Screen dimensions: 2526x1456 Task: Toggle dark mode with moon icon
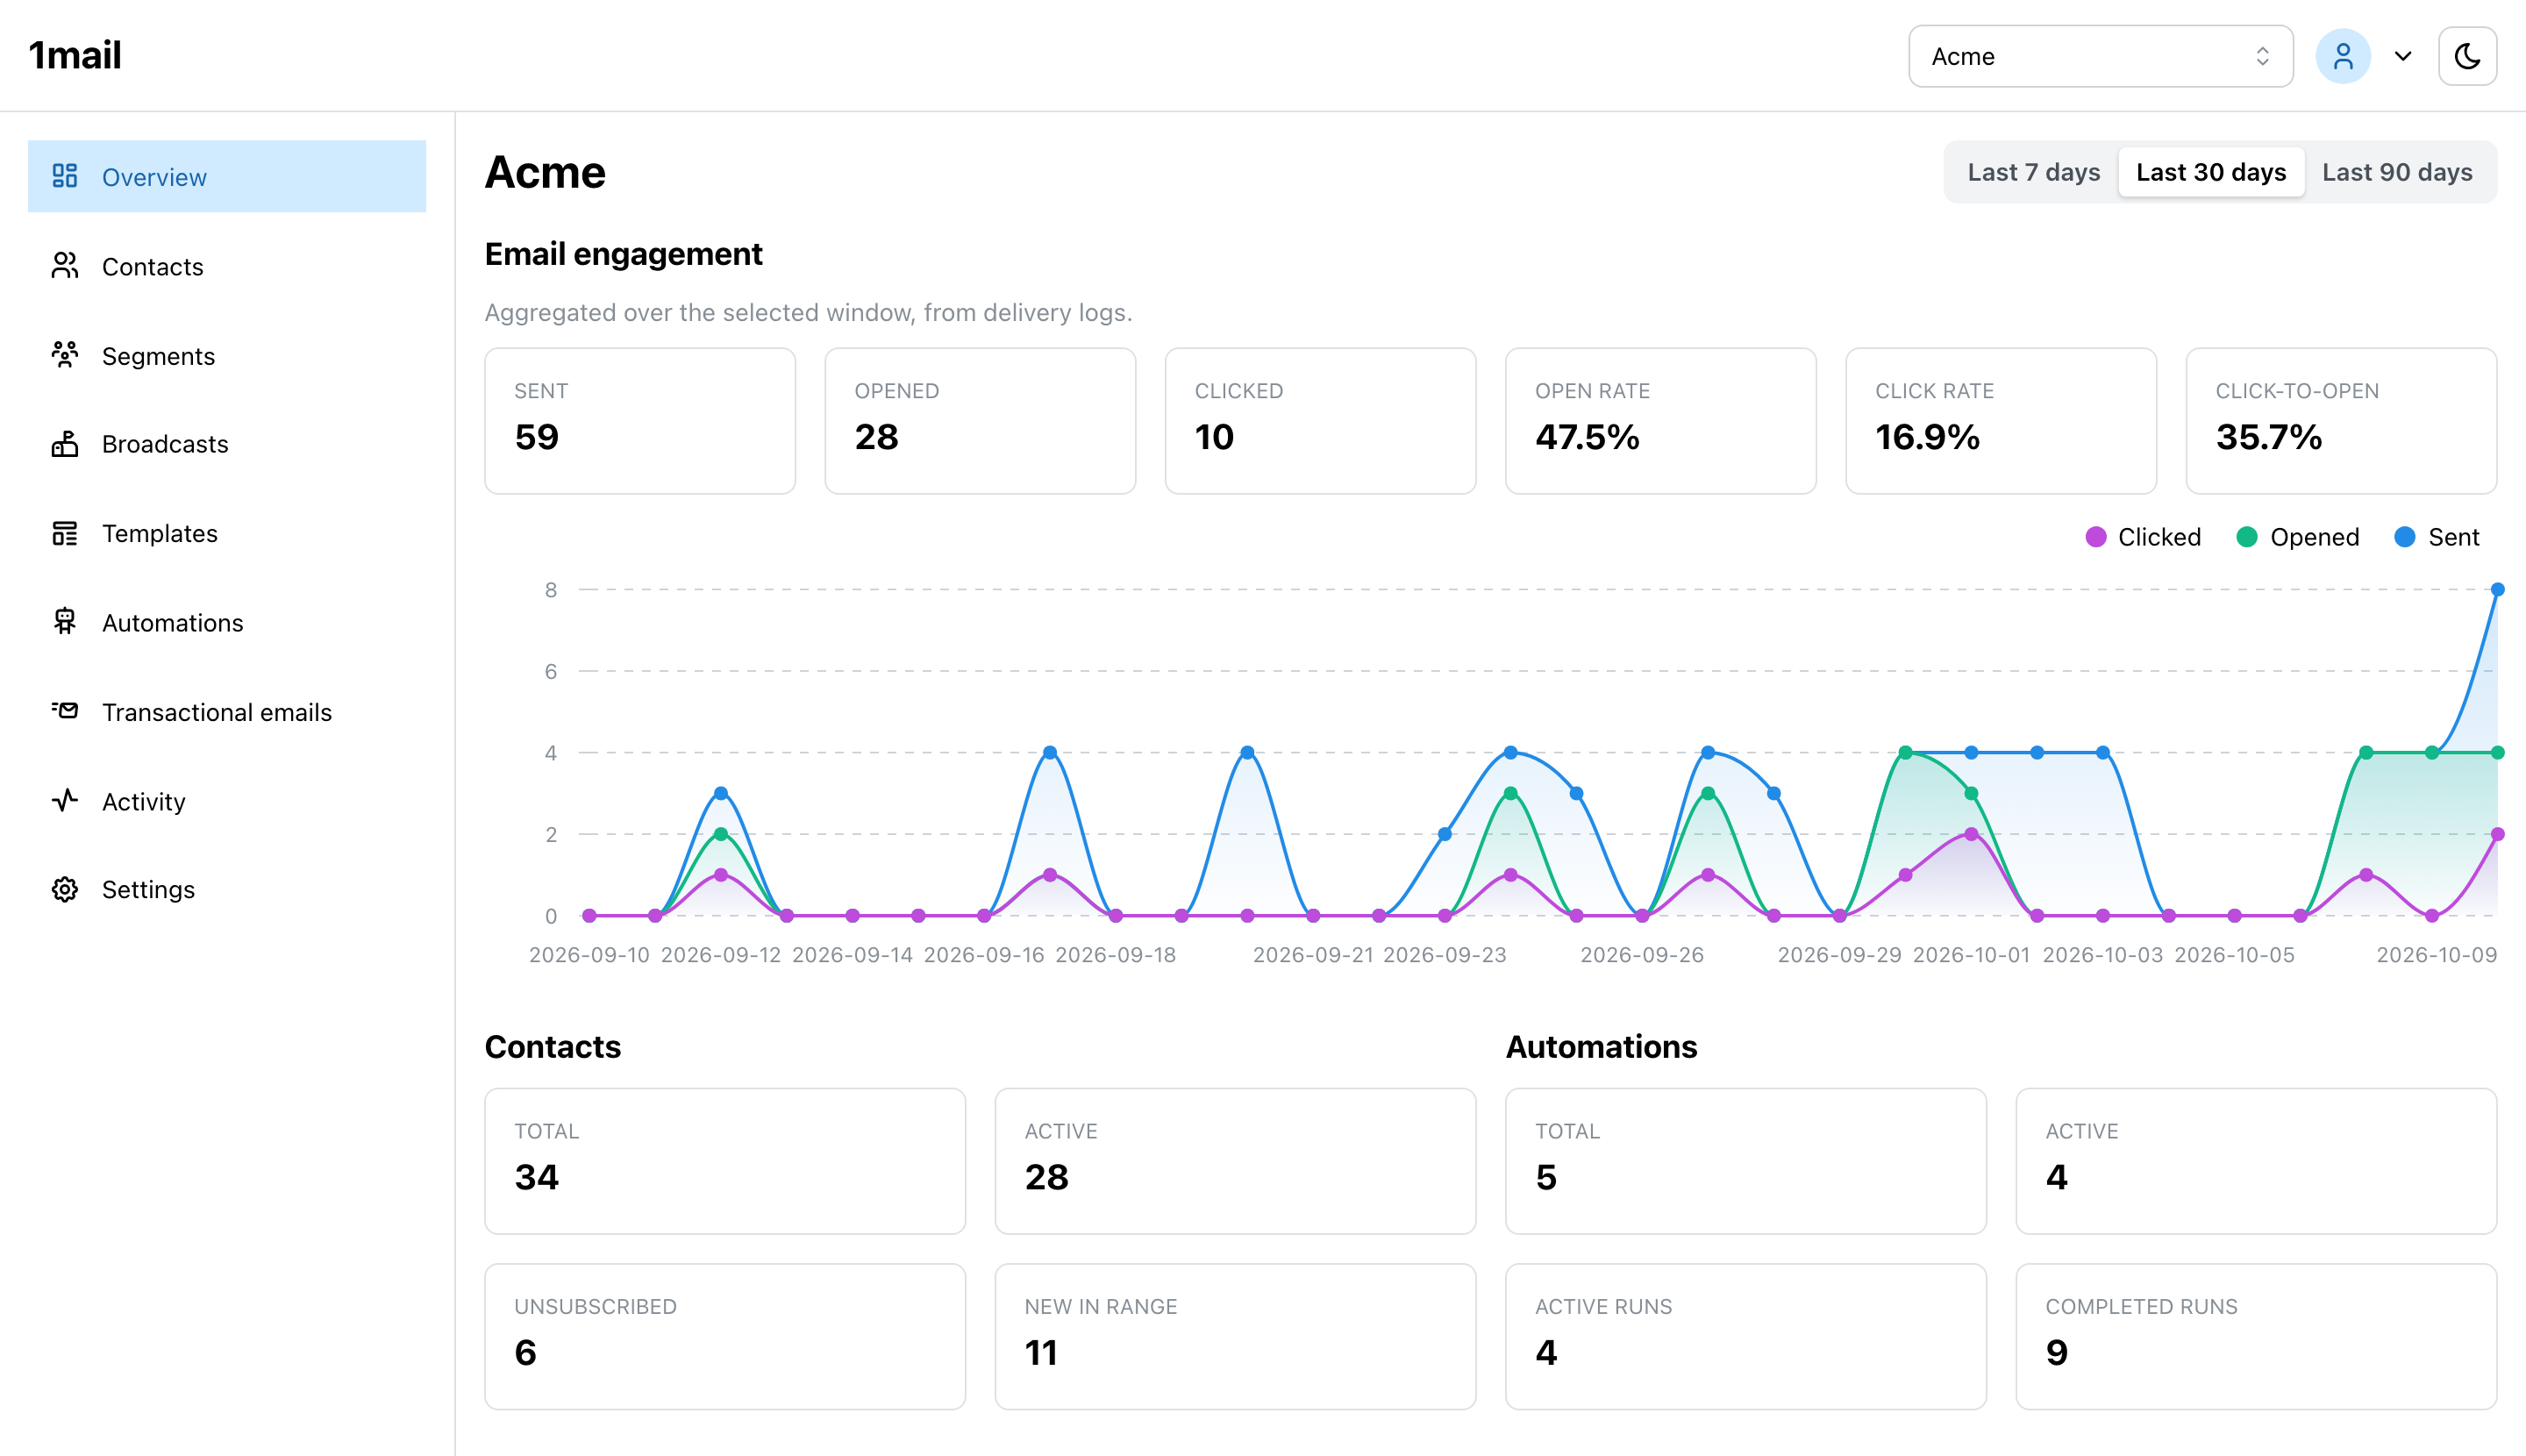[x=2467, y=56]
